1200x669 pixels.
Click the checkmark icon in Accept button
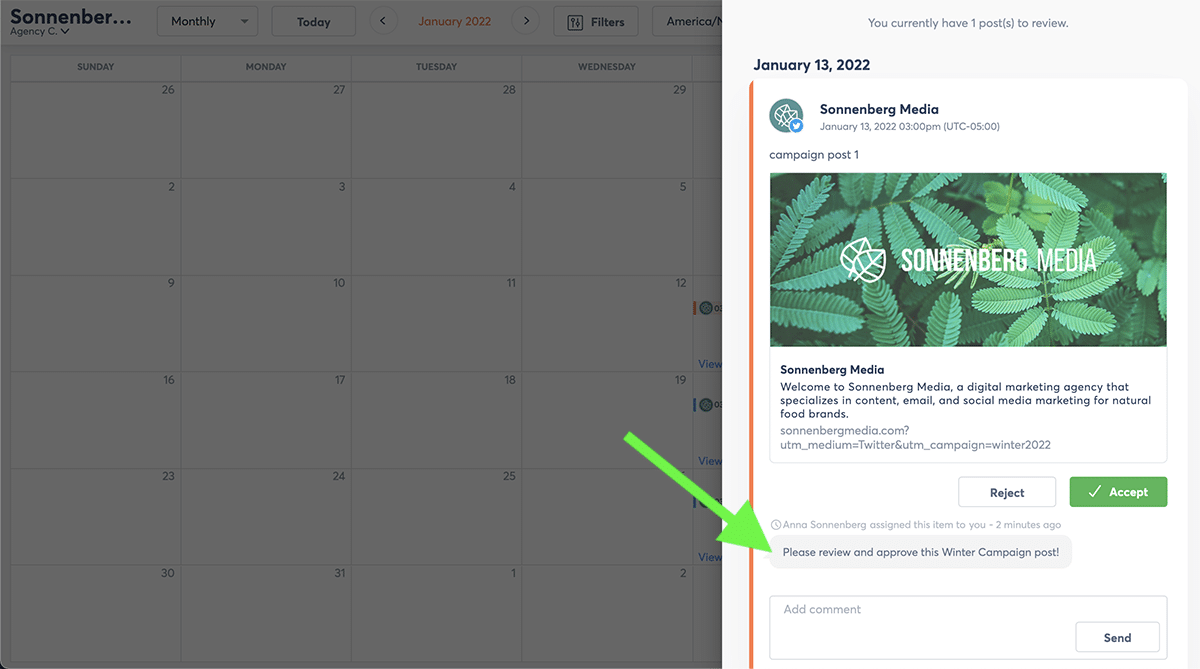click(x=1095, y=492)
